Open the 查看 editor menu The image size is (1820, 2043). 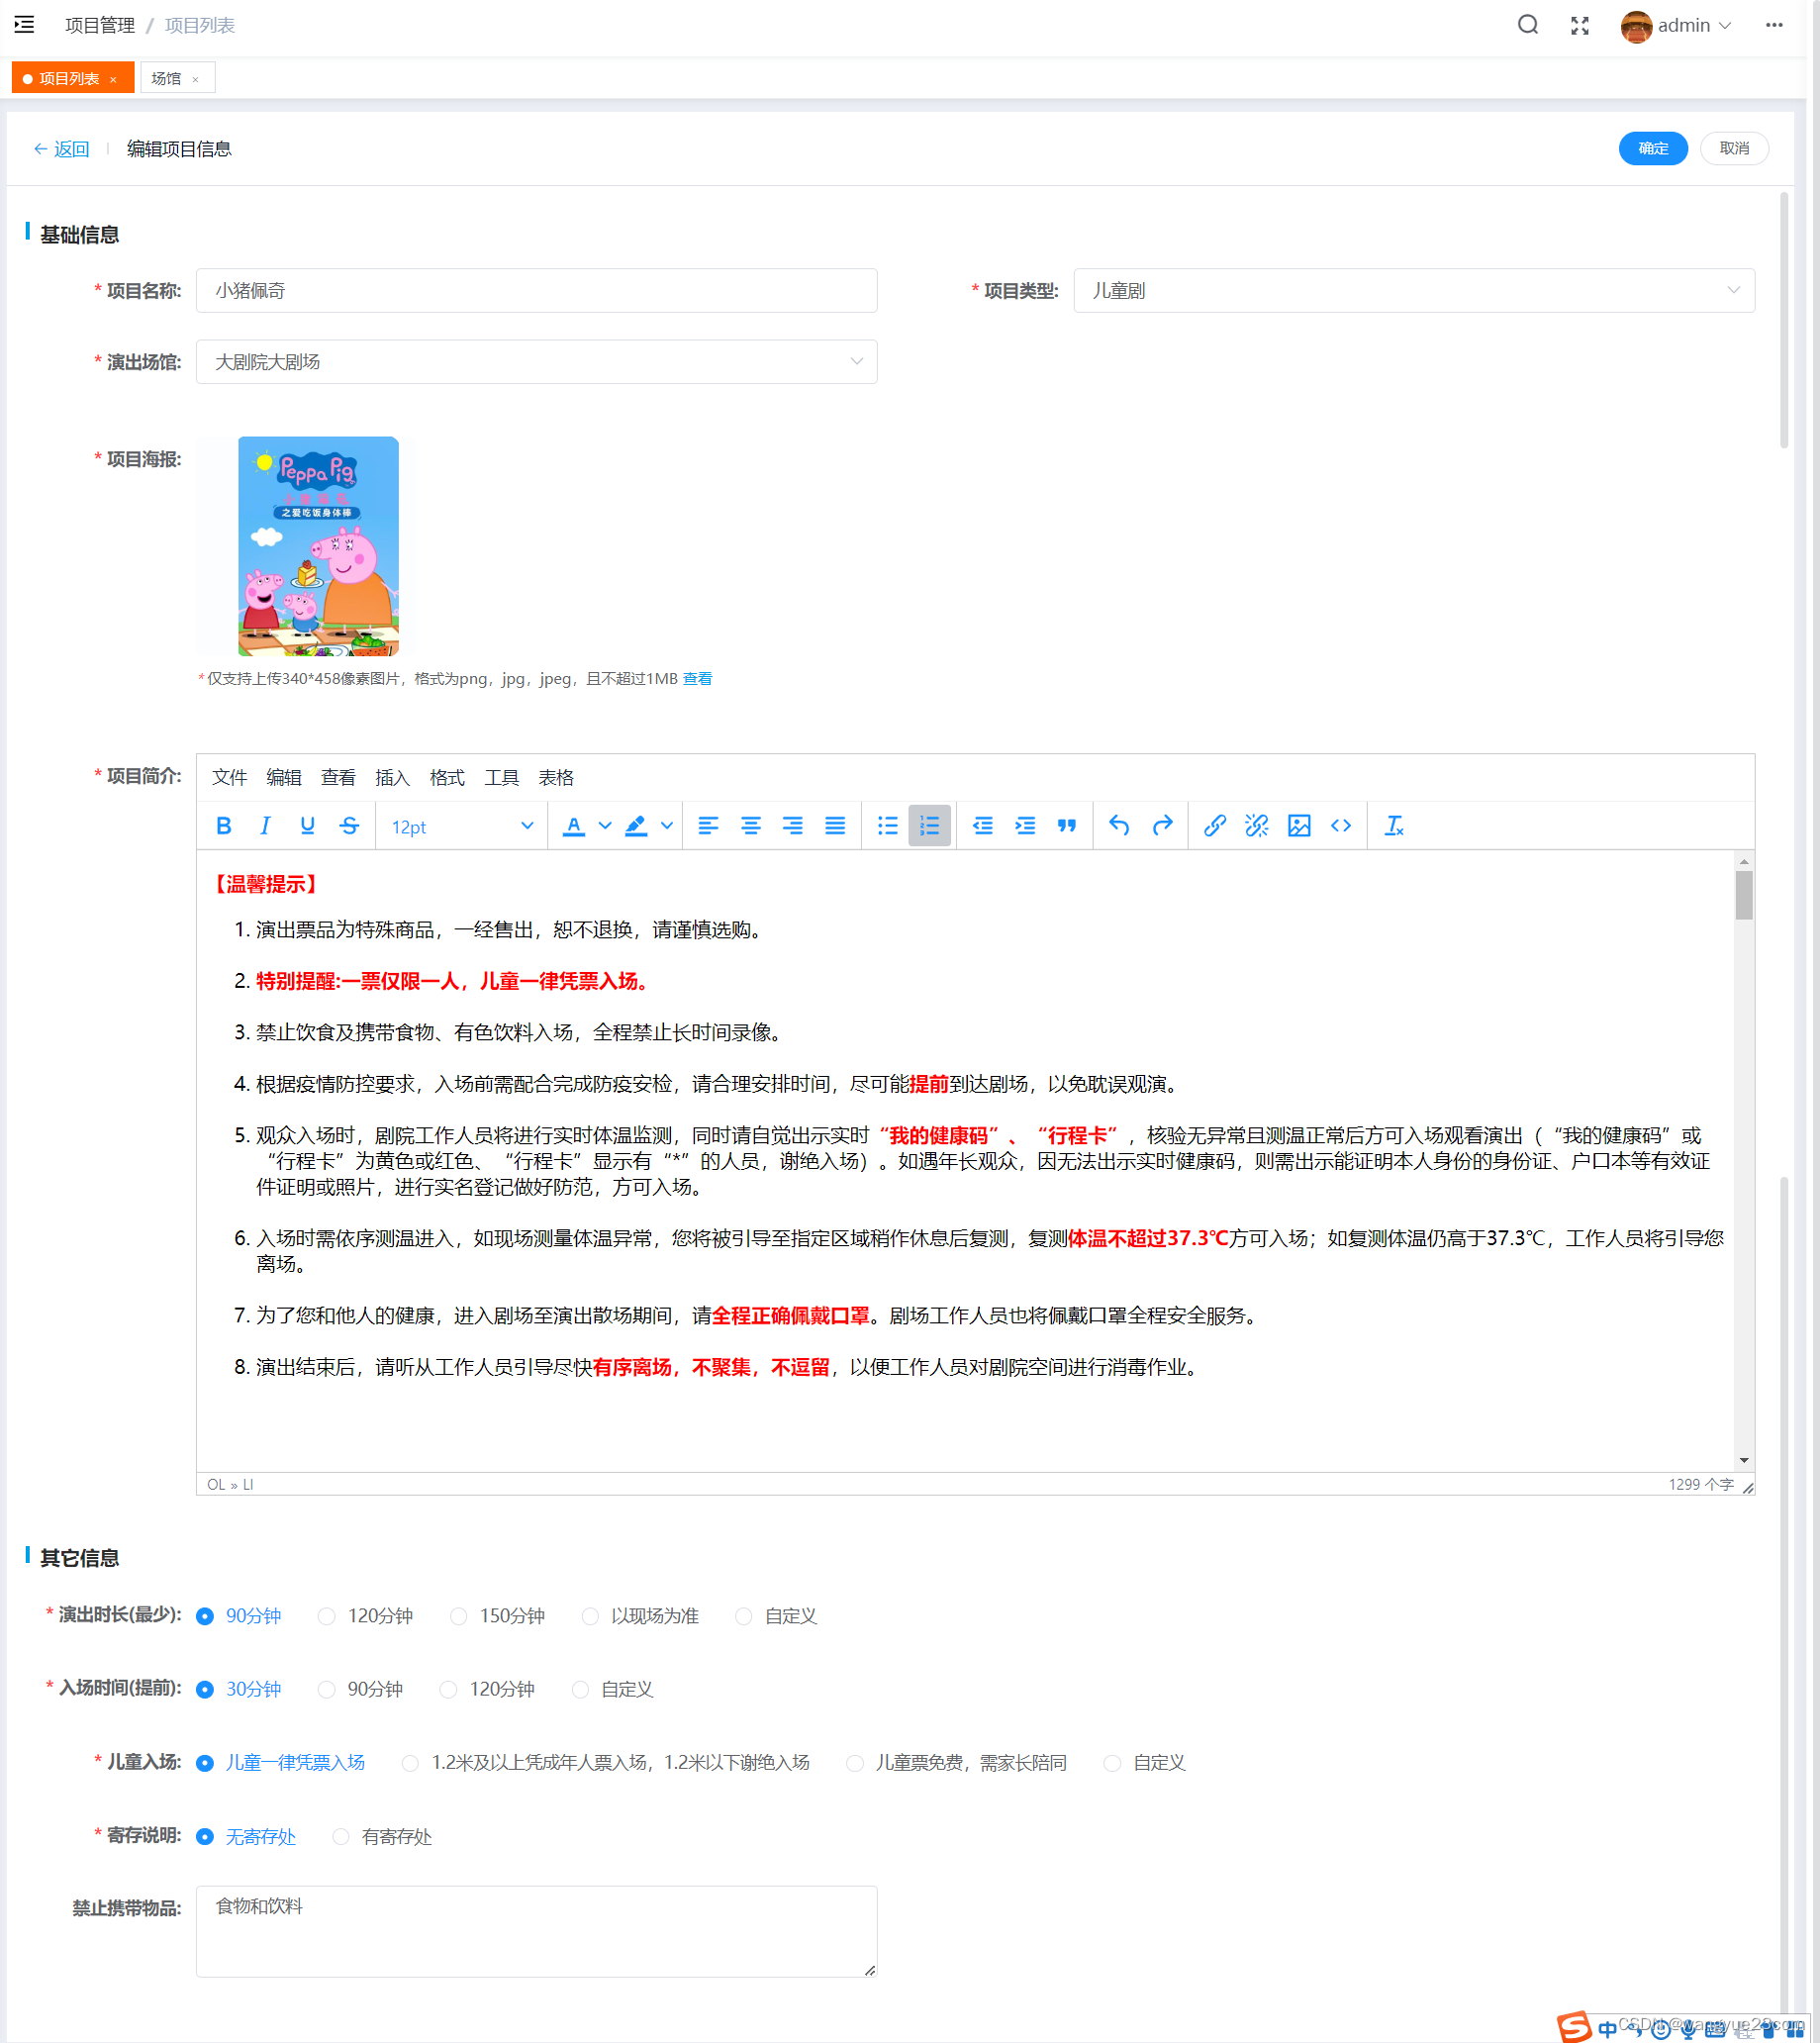tap(338, 778)
